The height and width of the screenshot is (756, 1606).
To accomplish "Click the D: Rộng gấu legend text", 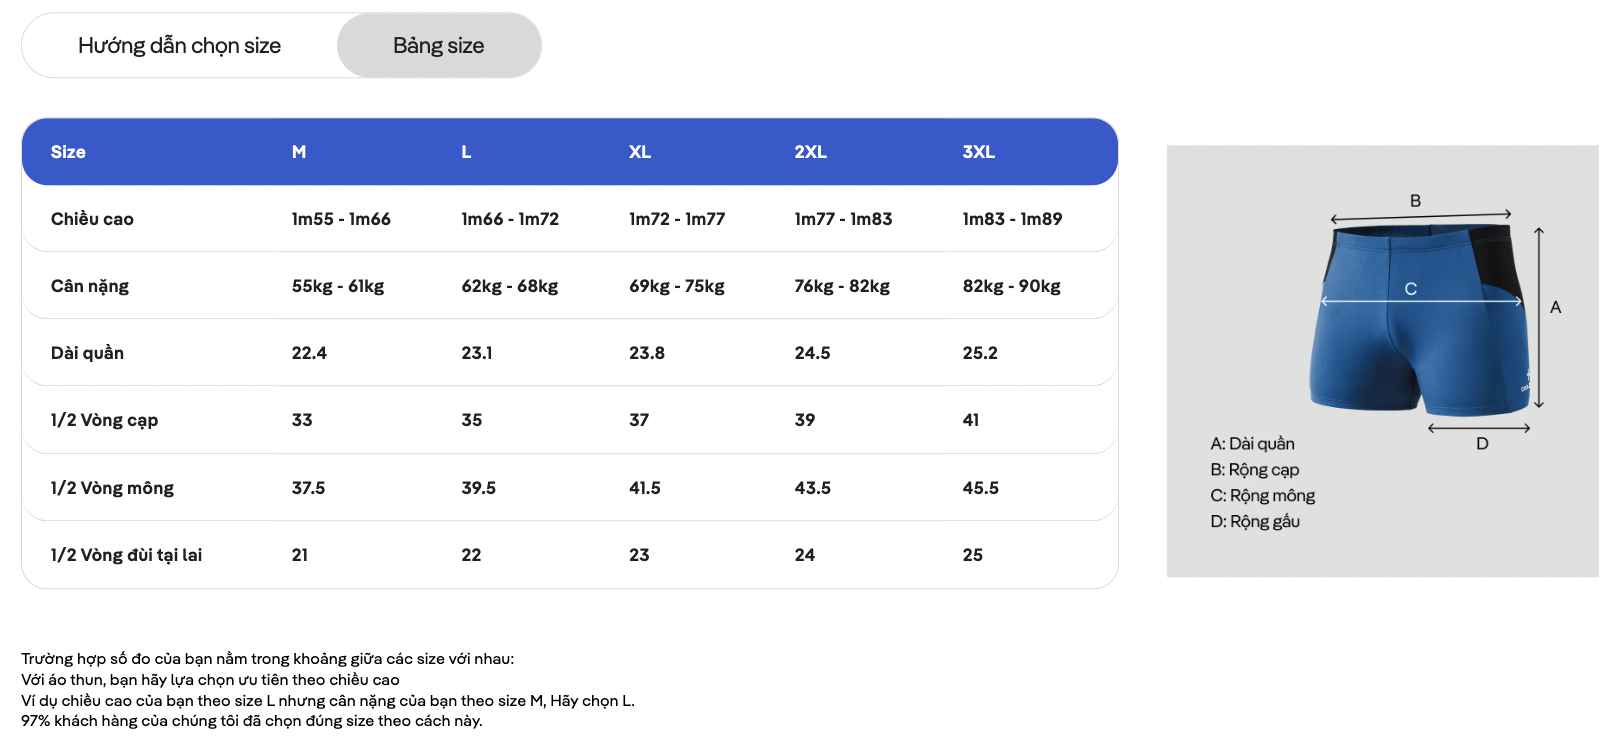I will coord(1255,522).
